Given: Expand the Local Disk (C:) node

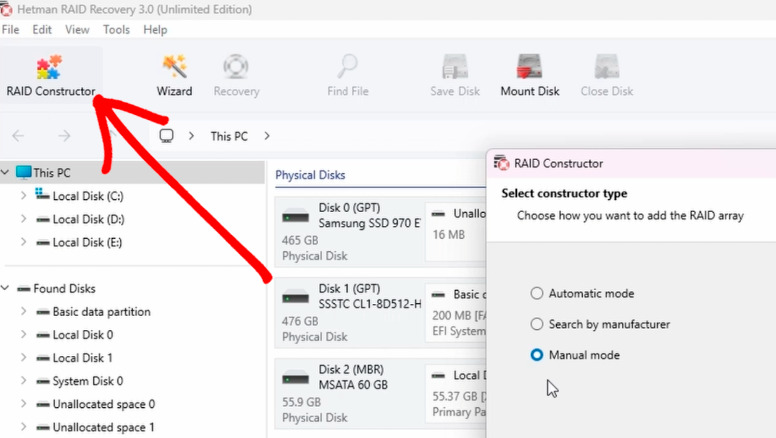Looking at the screenshot, I should pos(23,196).
